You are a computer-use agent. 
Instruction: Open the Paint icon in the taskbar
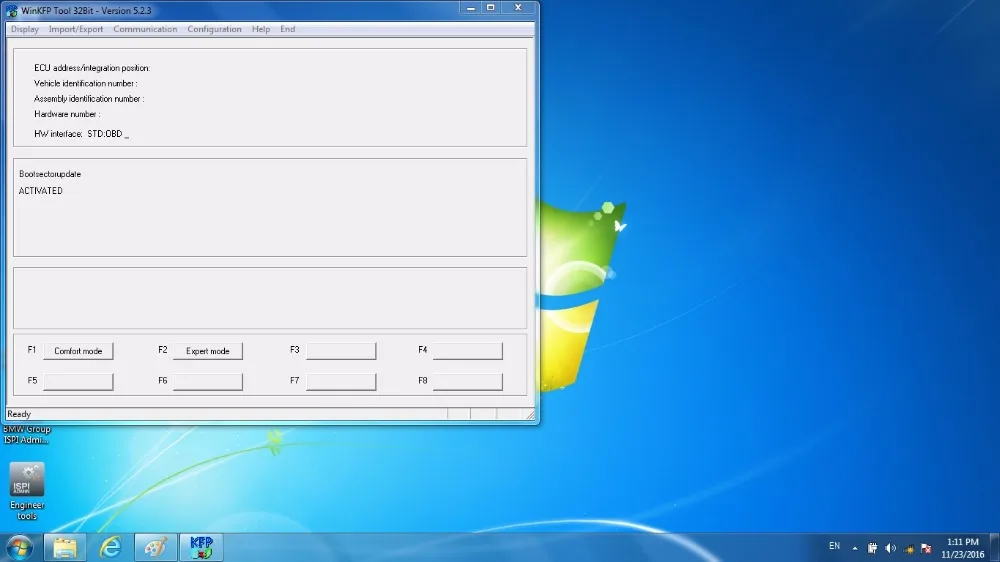pyautogui.click(x=156, y=547)
